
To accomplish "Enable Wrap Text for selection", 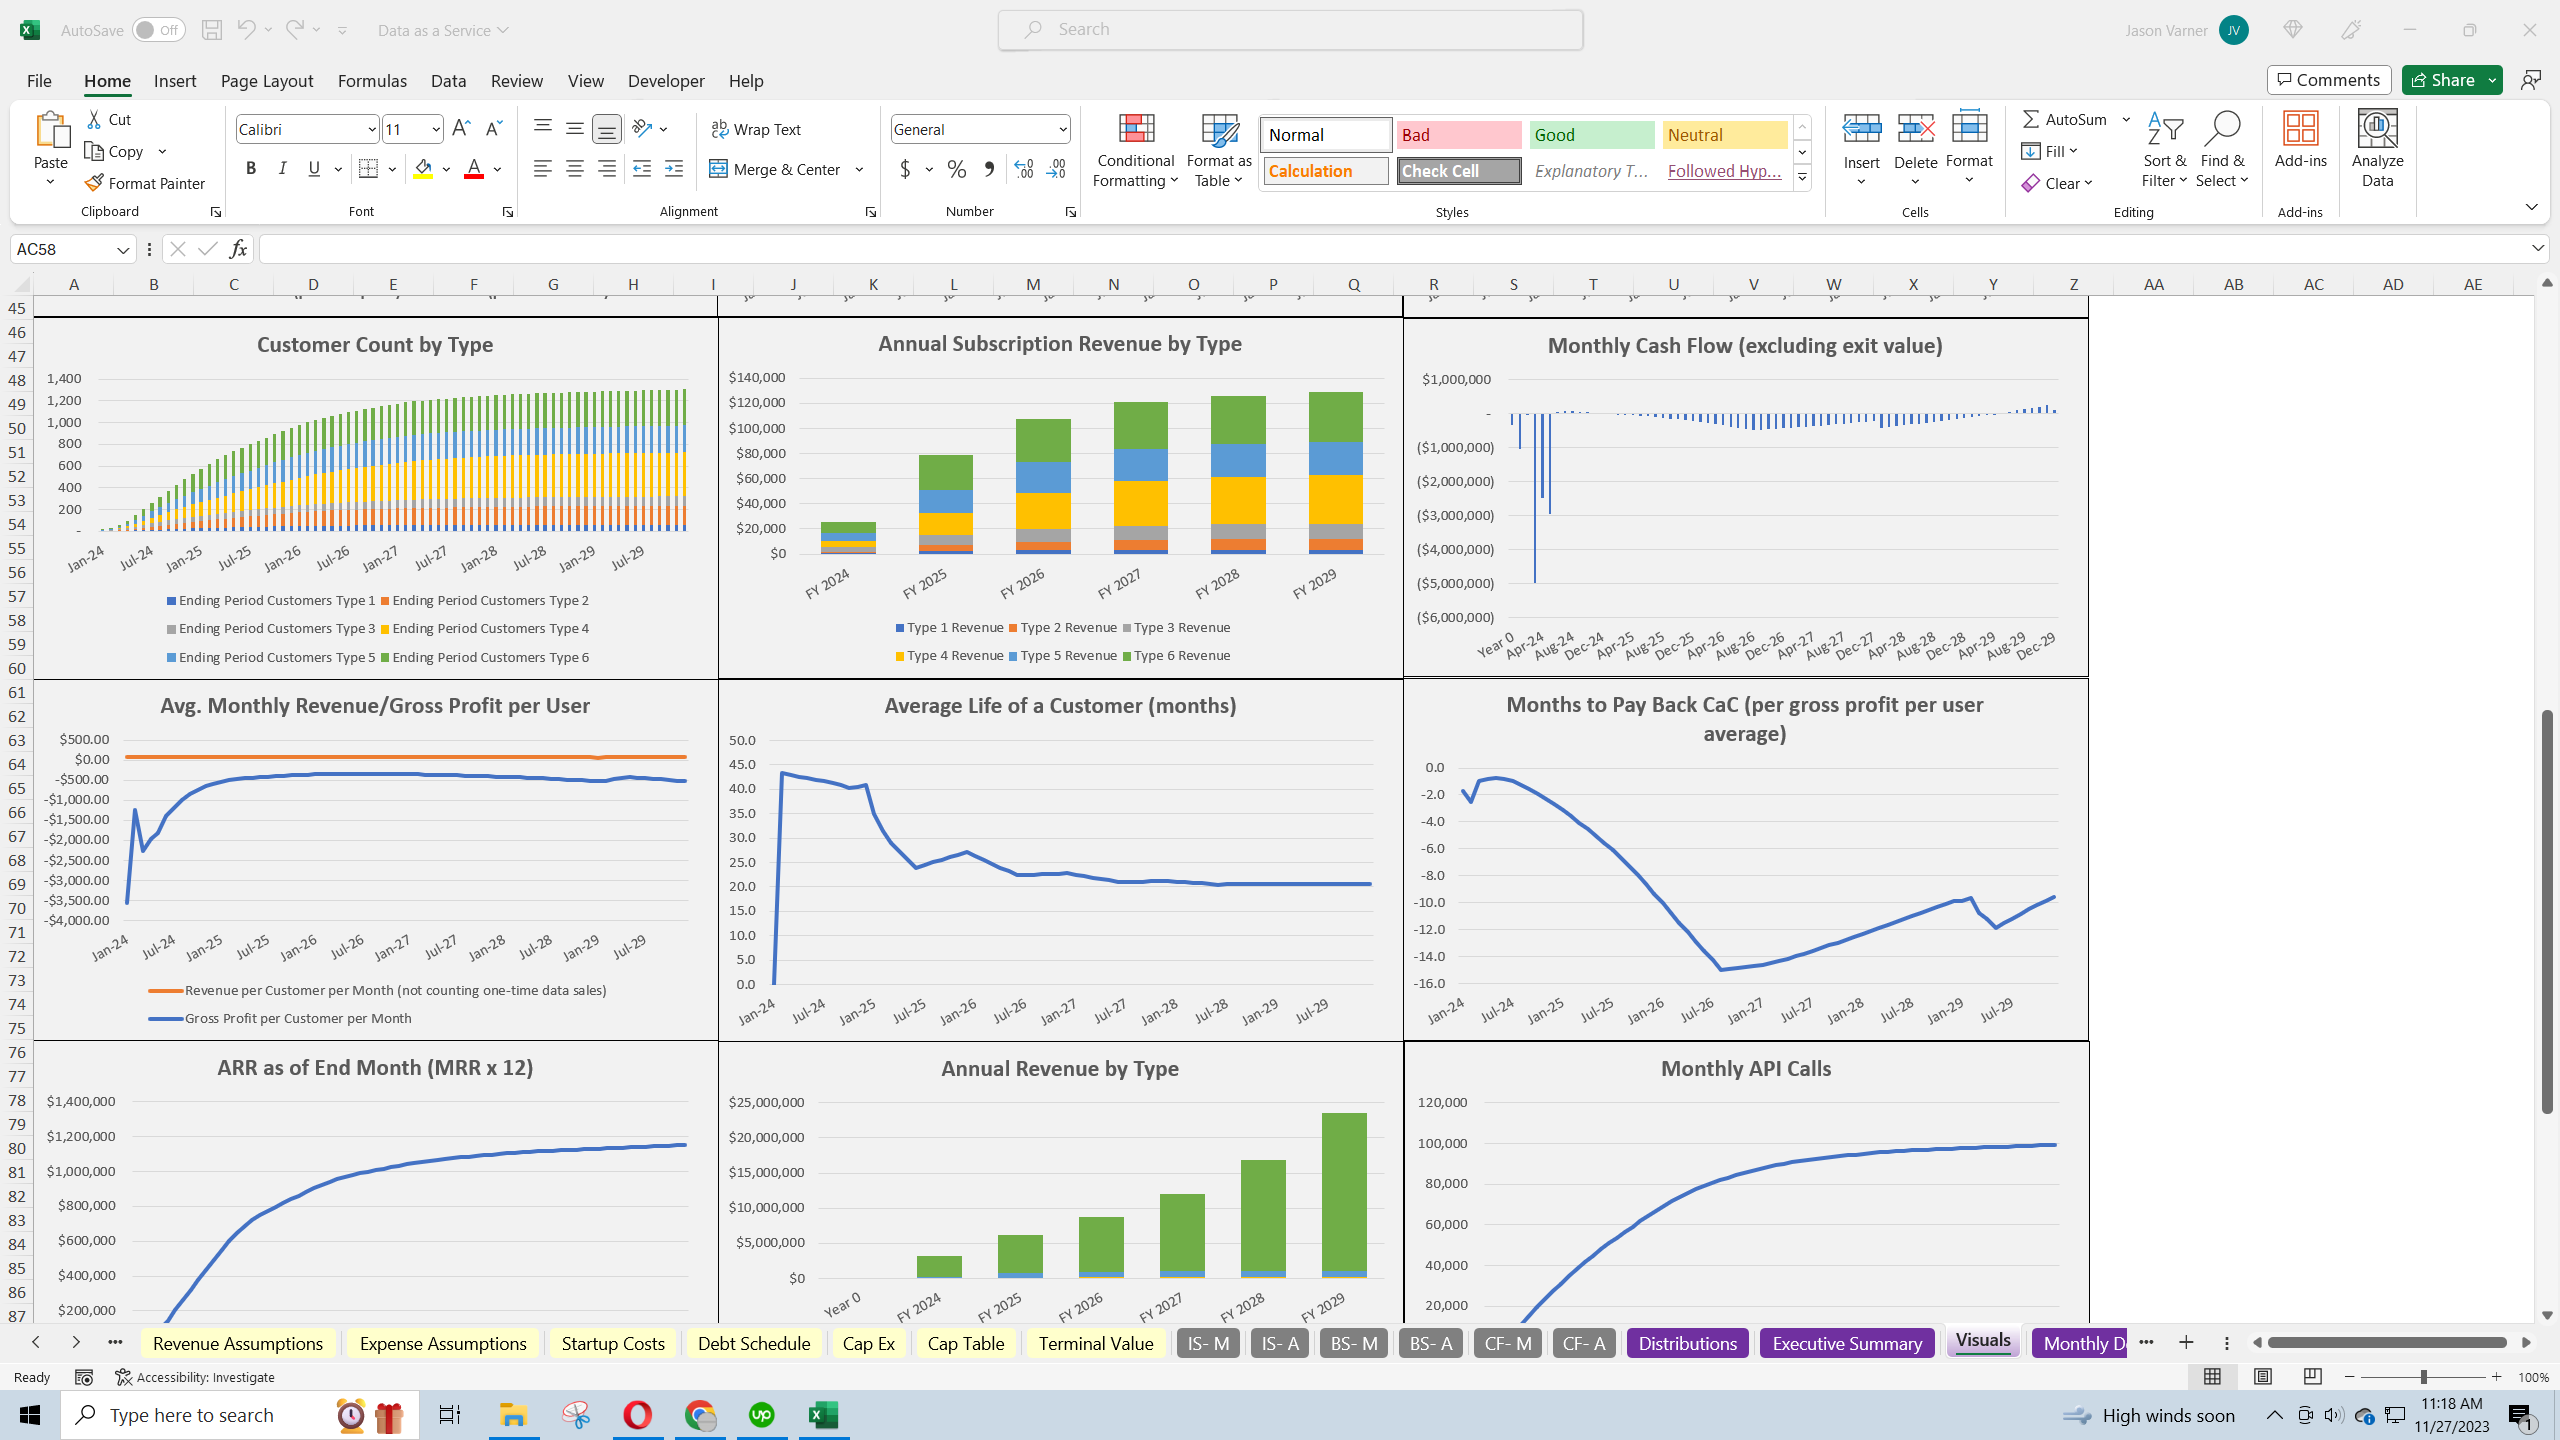I will 757,128.
